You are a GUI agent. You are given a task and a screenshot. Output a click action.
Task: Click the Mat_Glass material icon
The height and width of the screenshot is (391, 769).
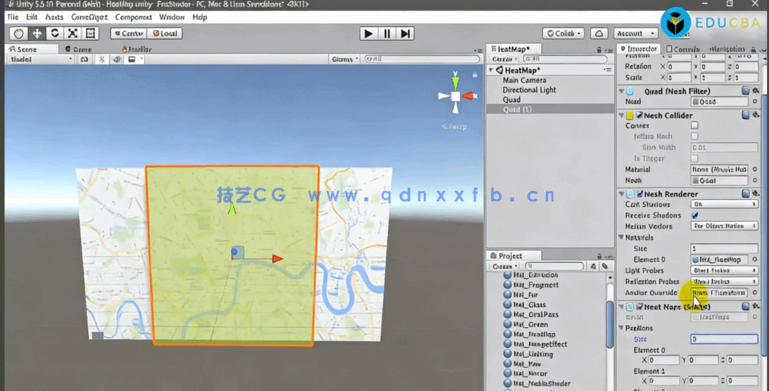click(x=508, y=305)
